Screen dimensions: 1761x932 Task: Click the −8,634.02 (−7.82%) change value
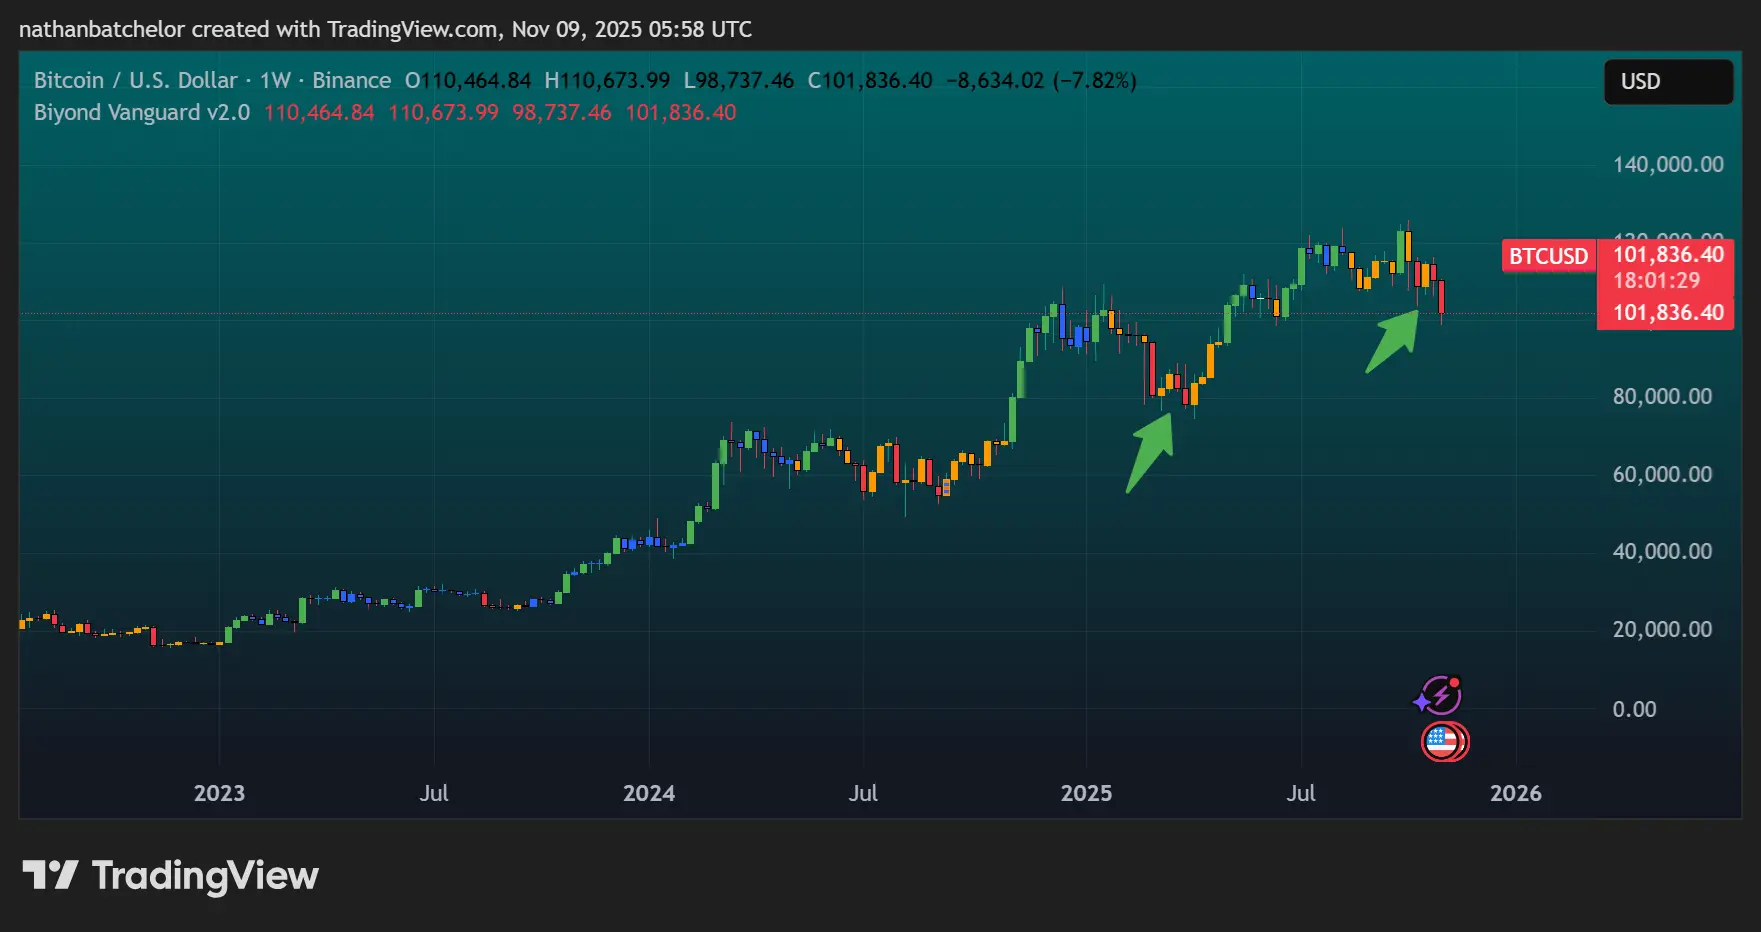pyautogui.click(x=1041, y=81)
